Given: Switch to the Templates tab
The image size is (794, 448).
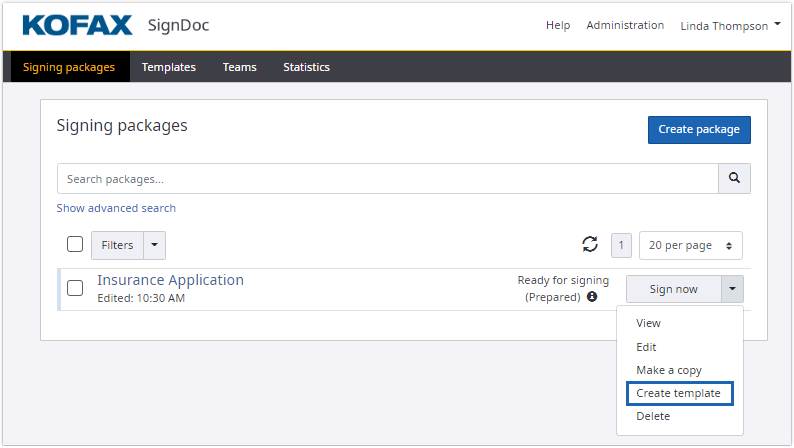Looking at the screenshot, I should 168,67.
